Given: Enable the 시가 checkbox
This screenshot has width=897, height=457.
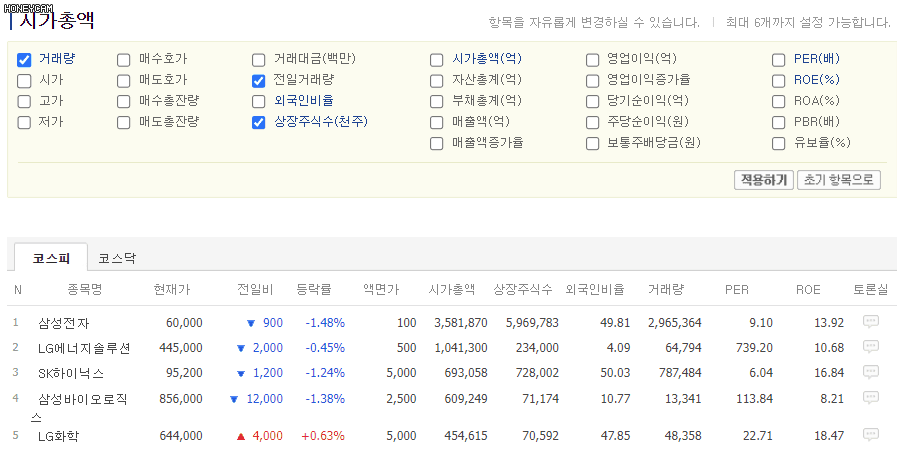Looking at the screenshot, I should pyautogui.click(x=23, y=81).
